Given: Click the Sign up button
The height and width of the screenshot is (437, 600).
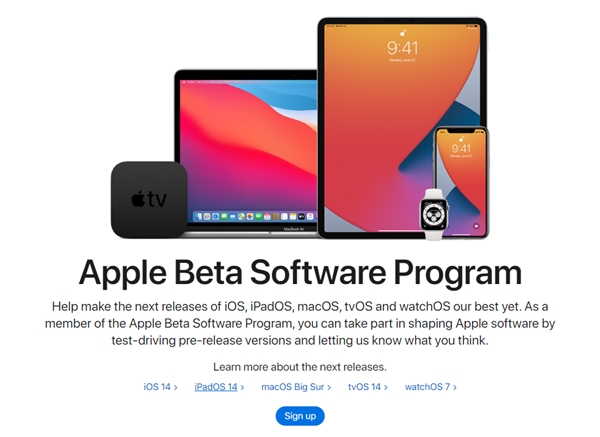Looking at the screenshot, I should 300,416.
